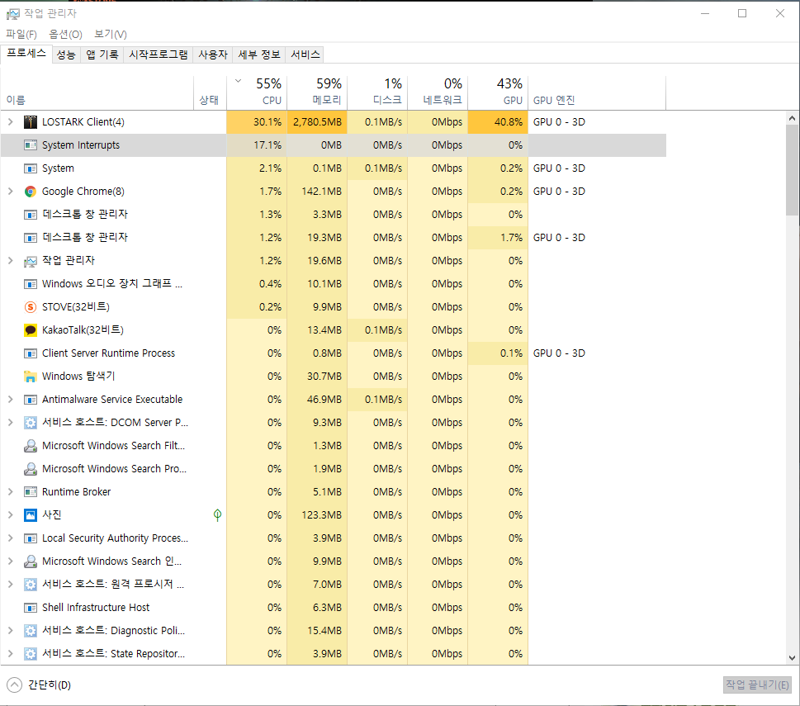Switch to the 세부 정보 tab

pos(259,55)
